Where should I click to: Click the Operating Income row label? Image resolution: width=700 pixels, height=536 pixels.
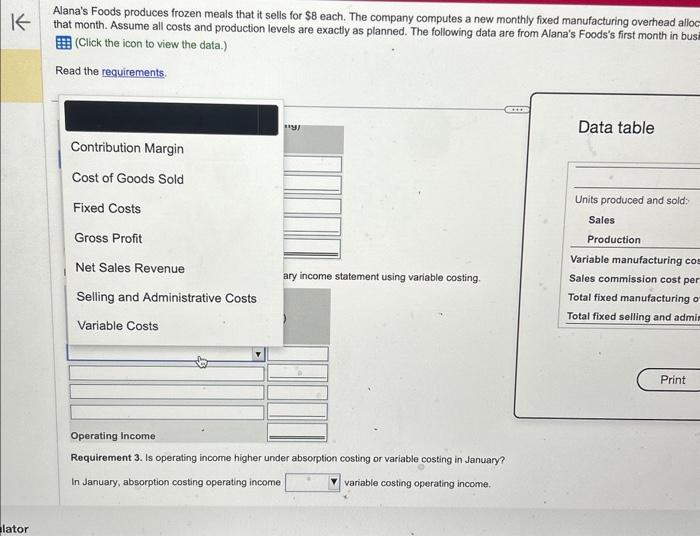(113, 436)
